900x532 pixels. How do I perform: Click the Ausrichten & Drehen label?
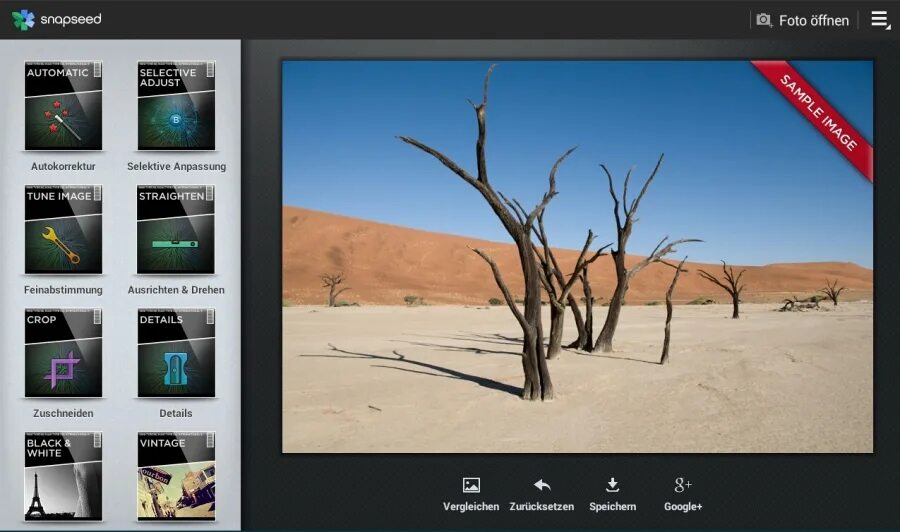[176, 290]
